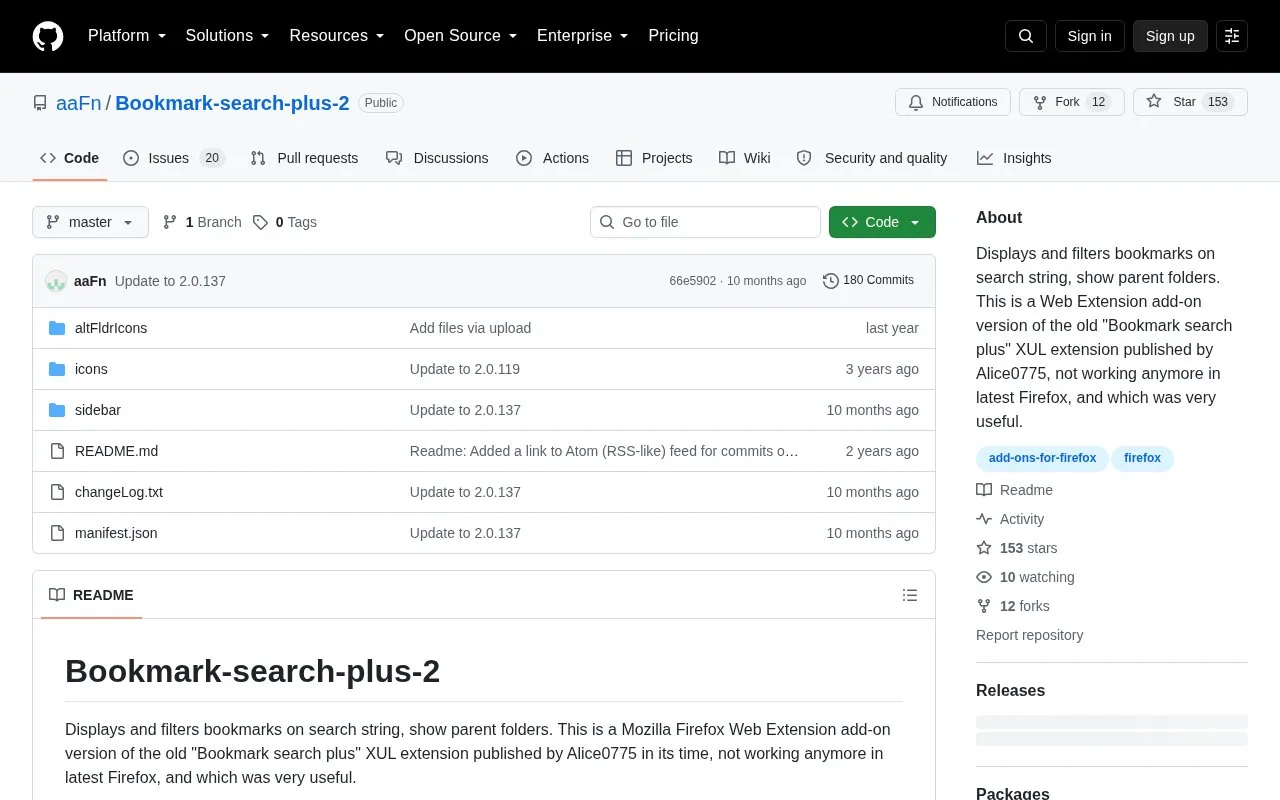Click the sidebar folder icon
The height and width of the screenshot is (800, 1280).
(57, 410)
